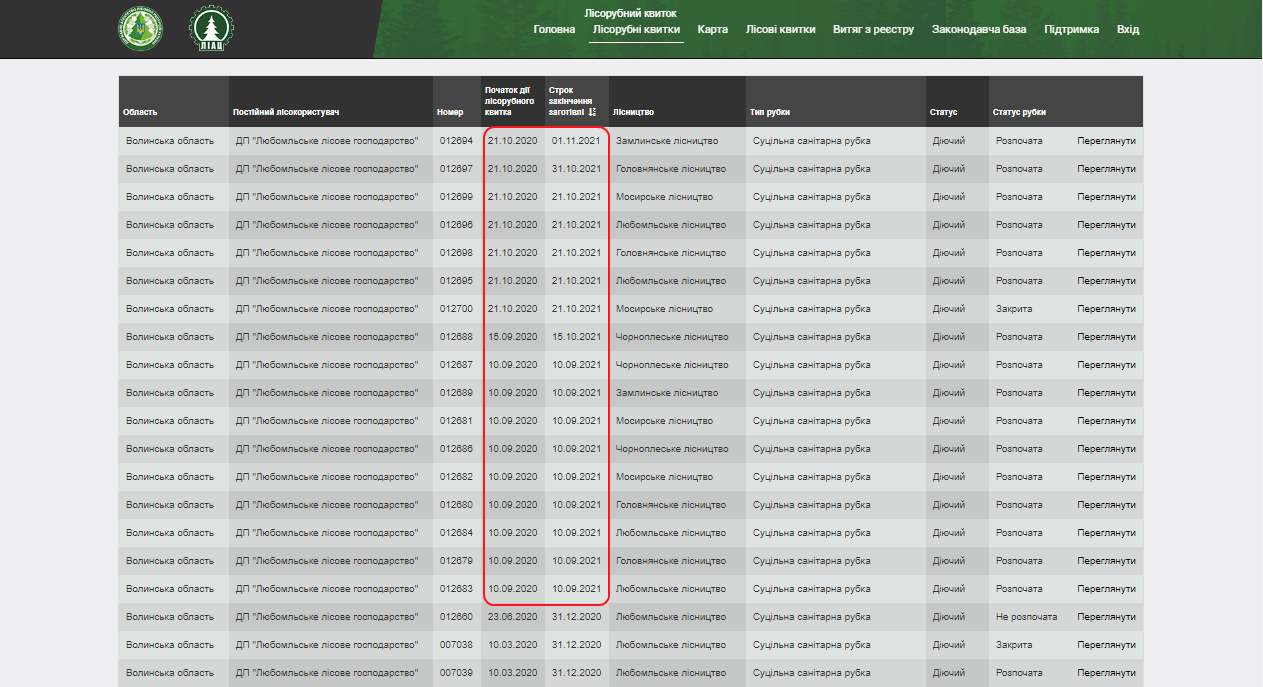Click the date 15.09.2020 cell
The height and width of the screenshot is (687, 1263).
point(513,337)
